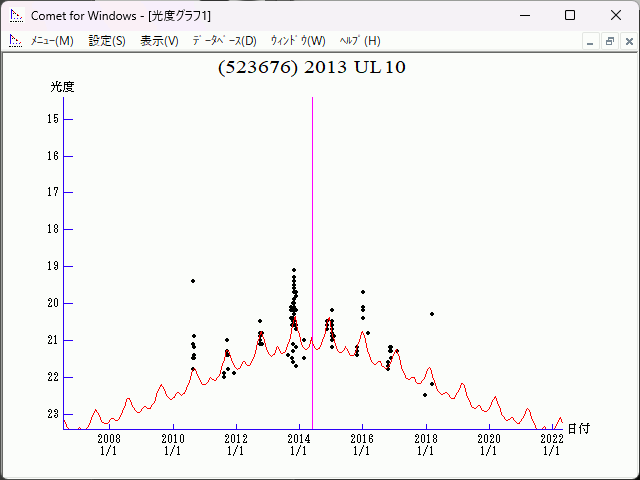The image size is (640, 480).
Task: Open the ヘルプ(H) help menu
Action: tap(360, 41)
